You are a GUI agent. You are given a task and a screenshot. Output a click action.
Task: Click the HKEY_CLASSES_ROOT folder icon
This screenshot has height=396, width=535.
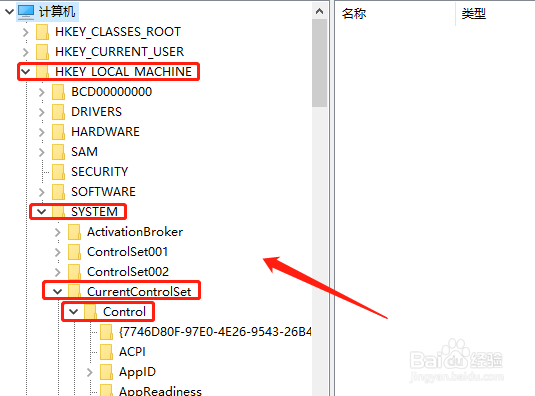click(42, 32)
